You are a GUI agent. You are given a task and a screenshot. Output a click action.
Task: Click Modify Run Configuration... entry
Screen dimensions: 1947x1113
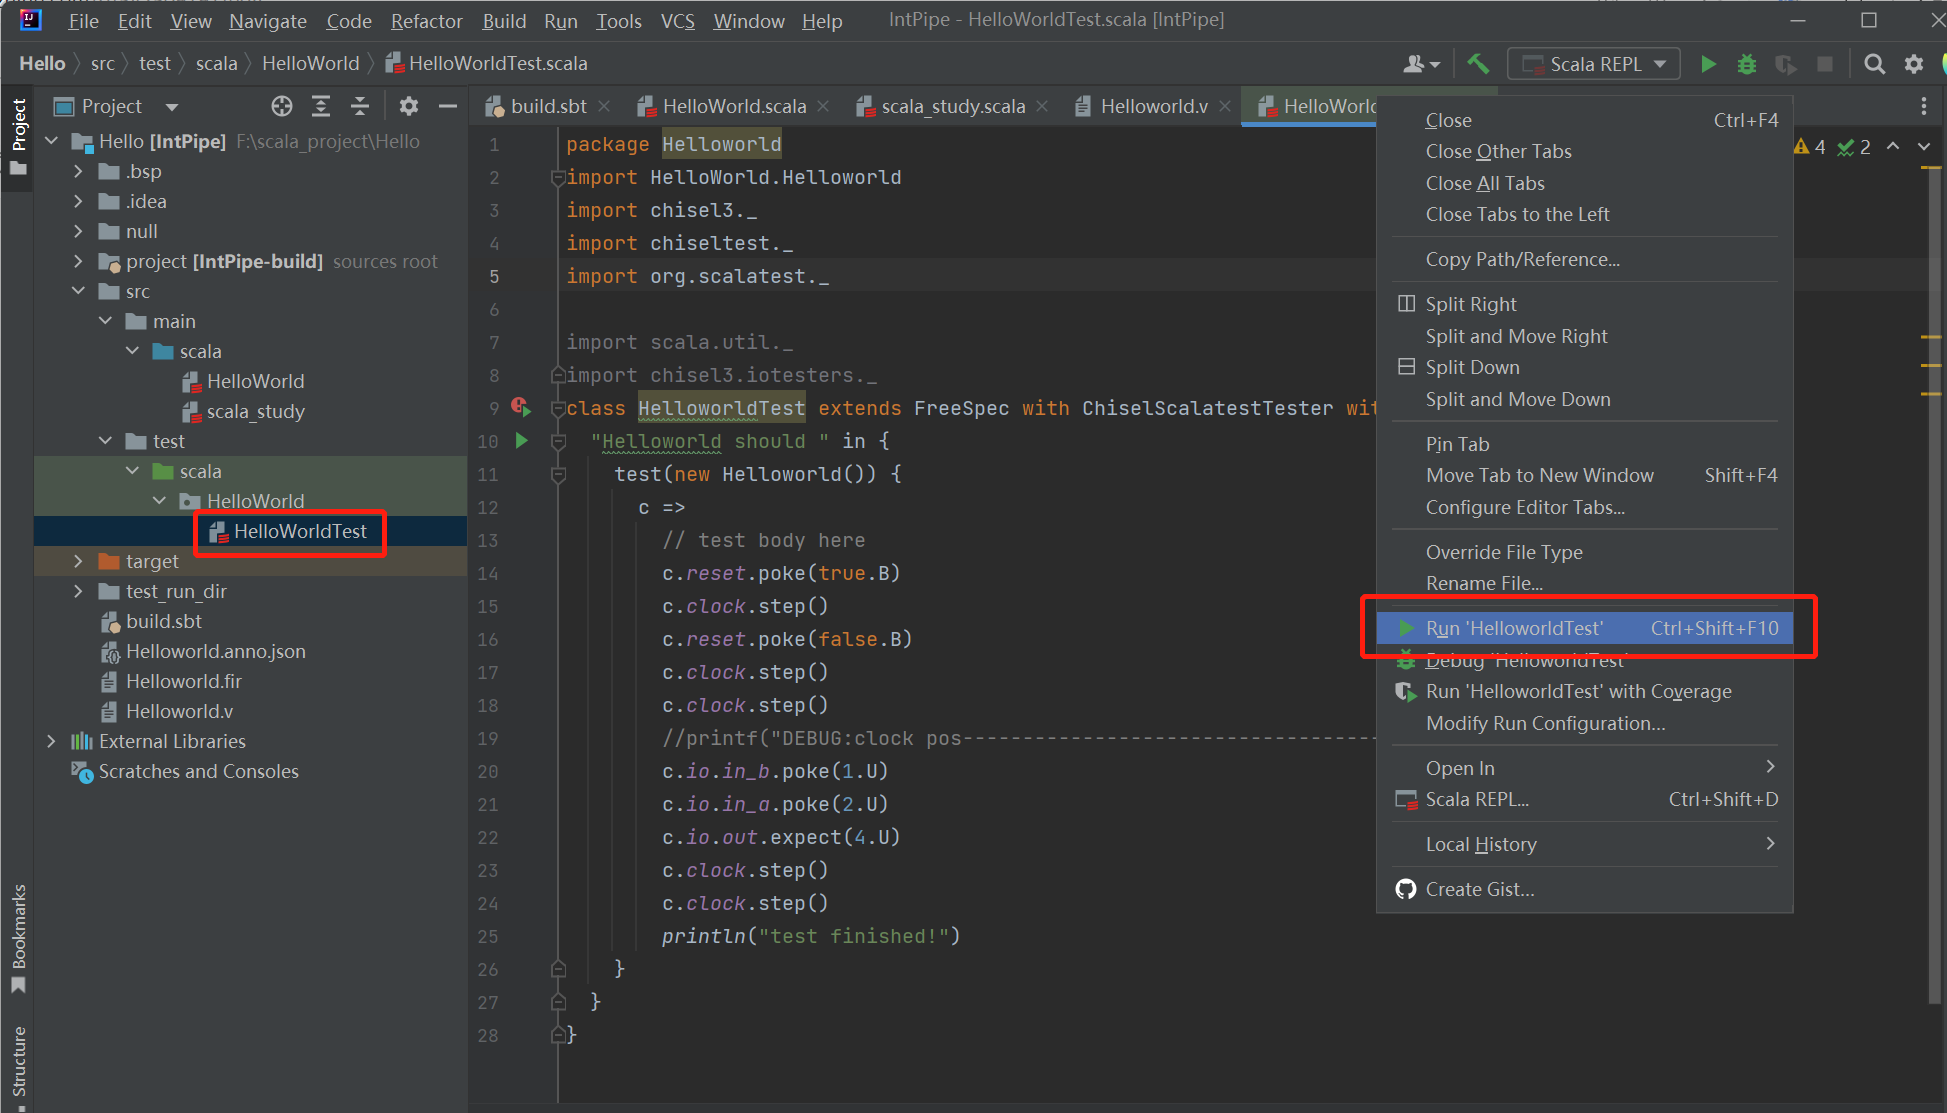coord(1545,723)
